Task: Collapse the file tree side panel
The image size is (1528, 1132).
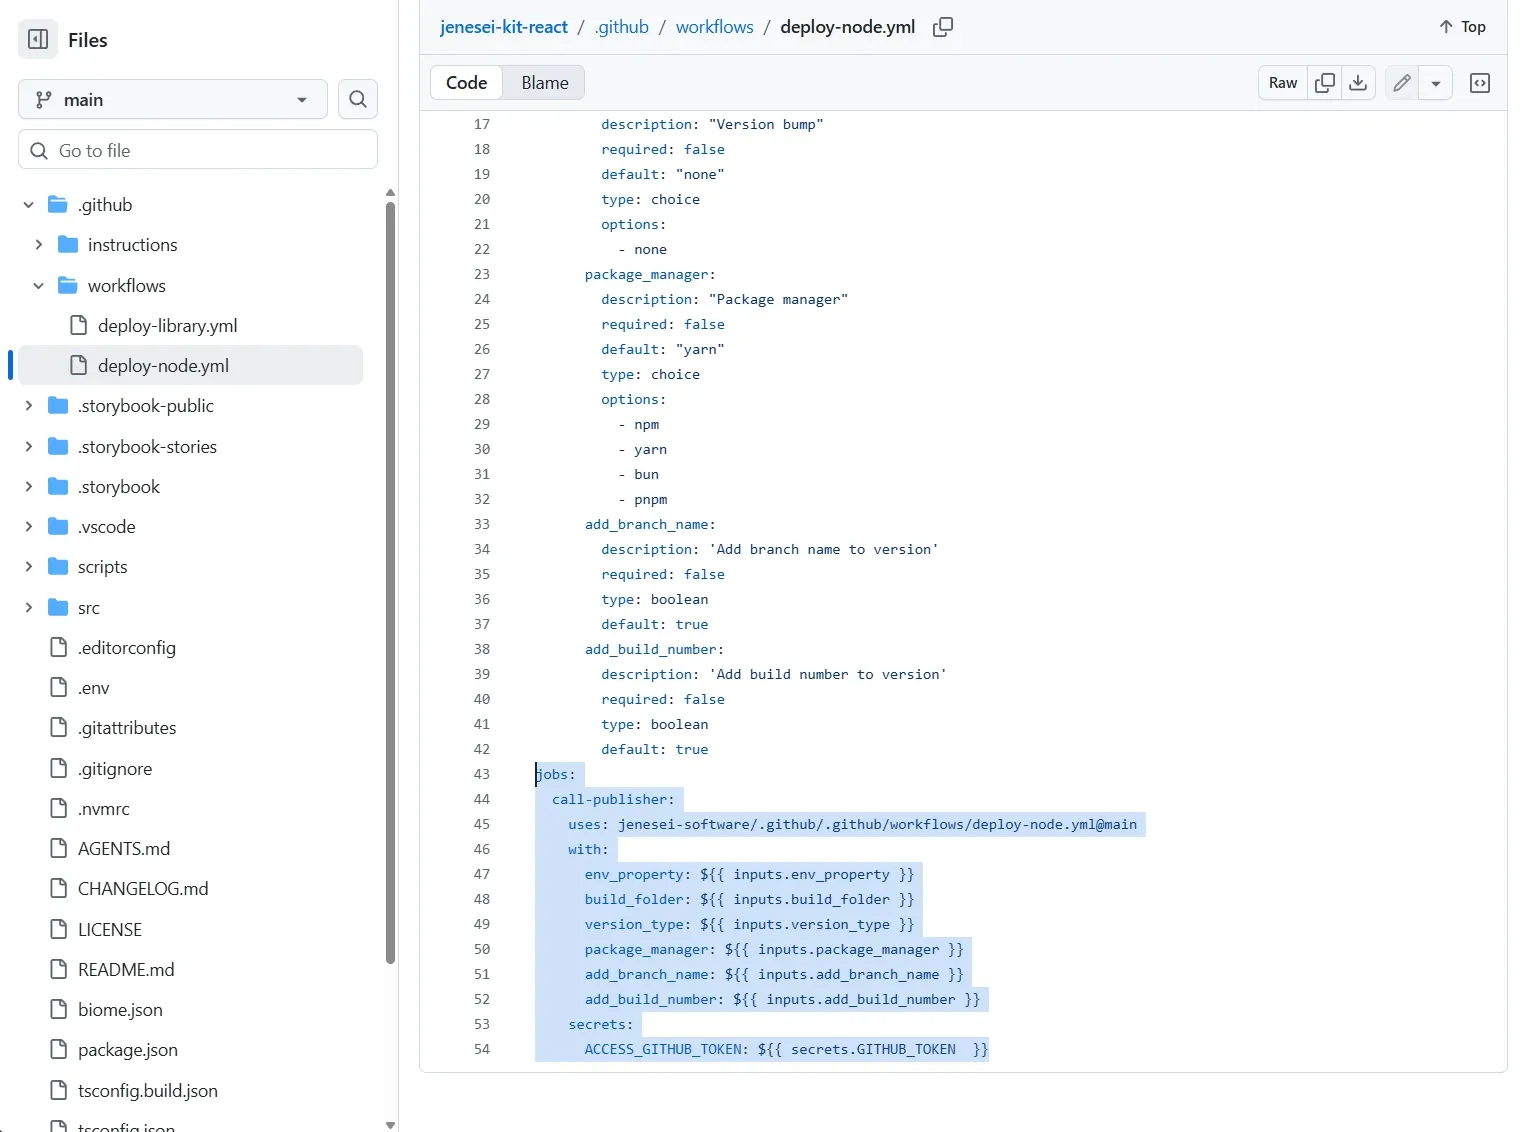Action: click(x=38, y=40)
